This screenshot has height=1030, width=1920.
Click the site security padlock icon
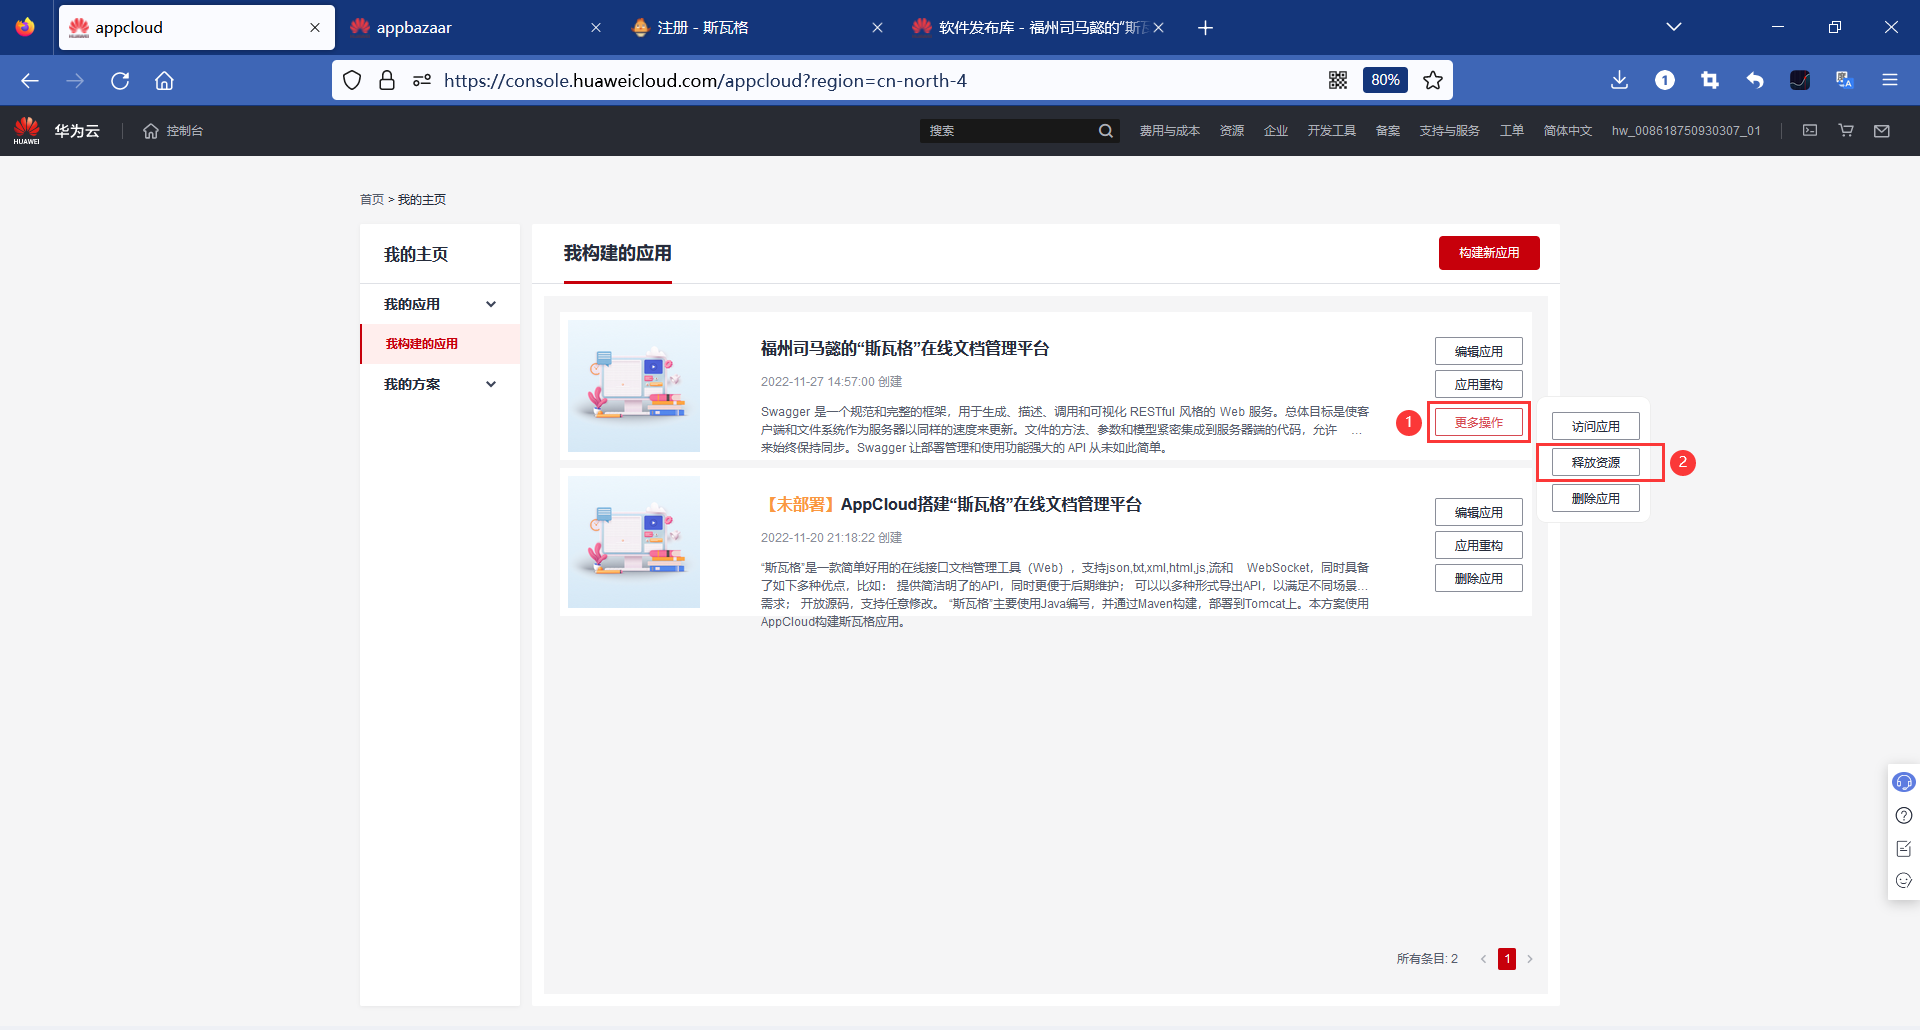coord(387,81)
